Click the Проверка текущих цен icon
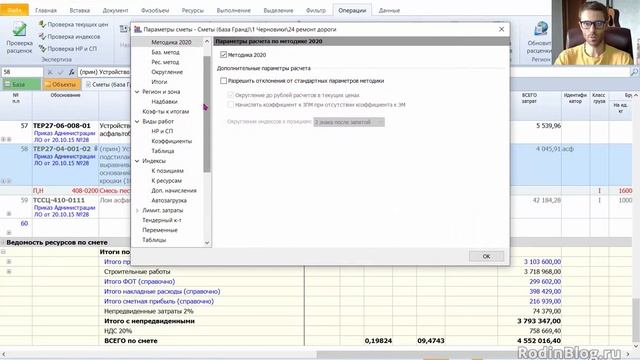 tap(42, 24)
